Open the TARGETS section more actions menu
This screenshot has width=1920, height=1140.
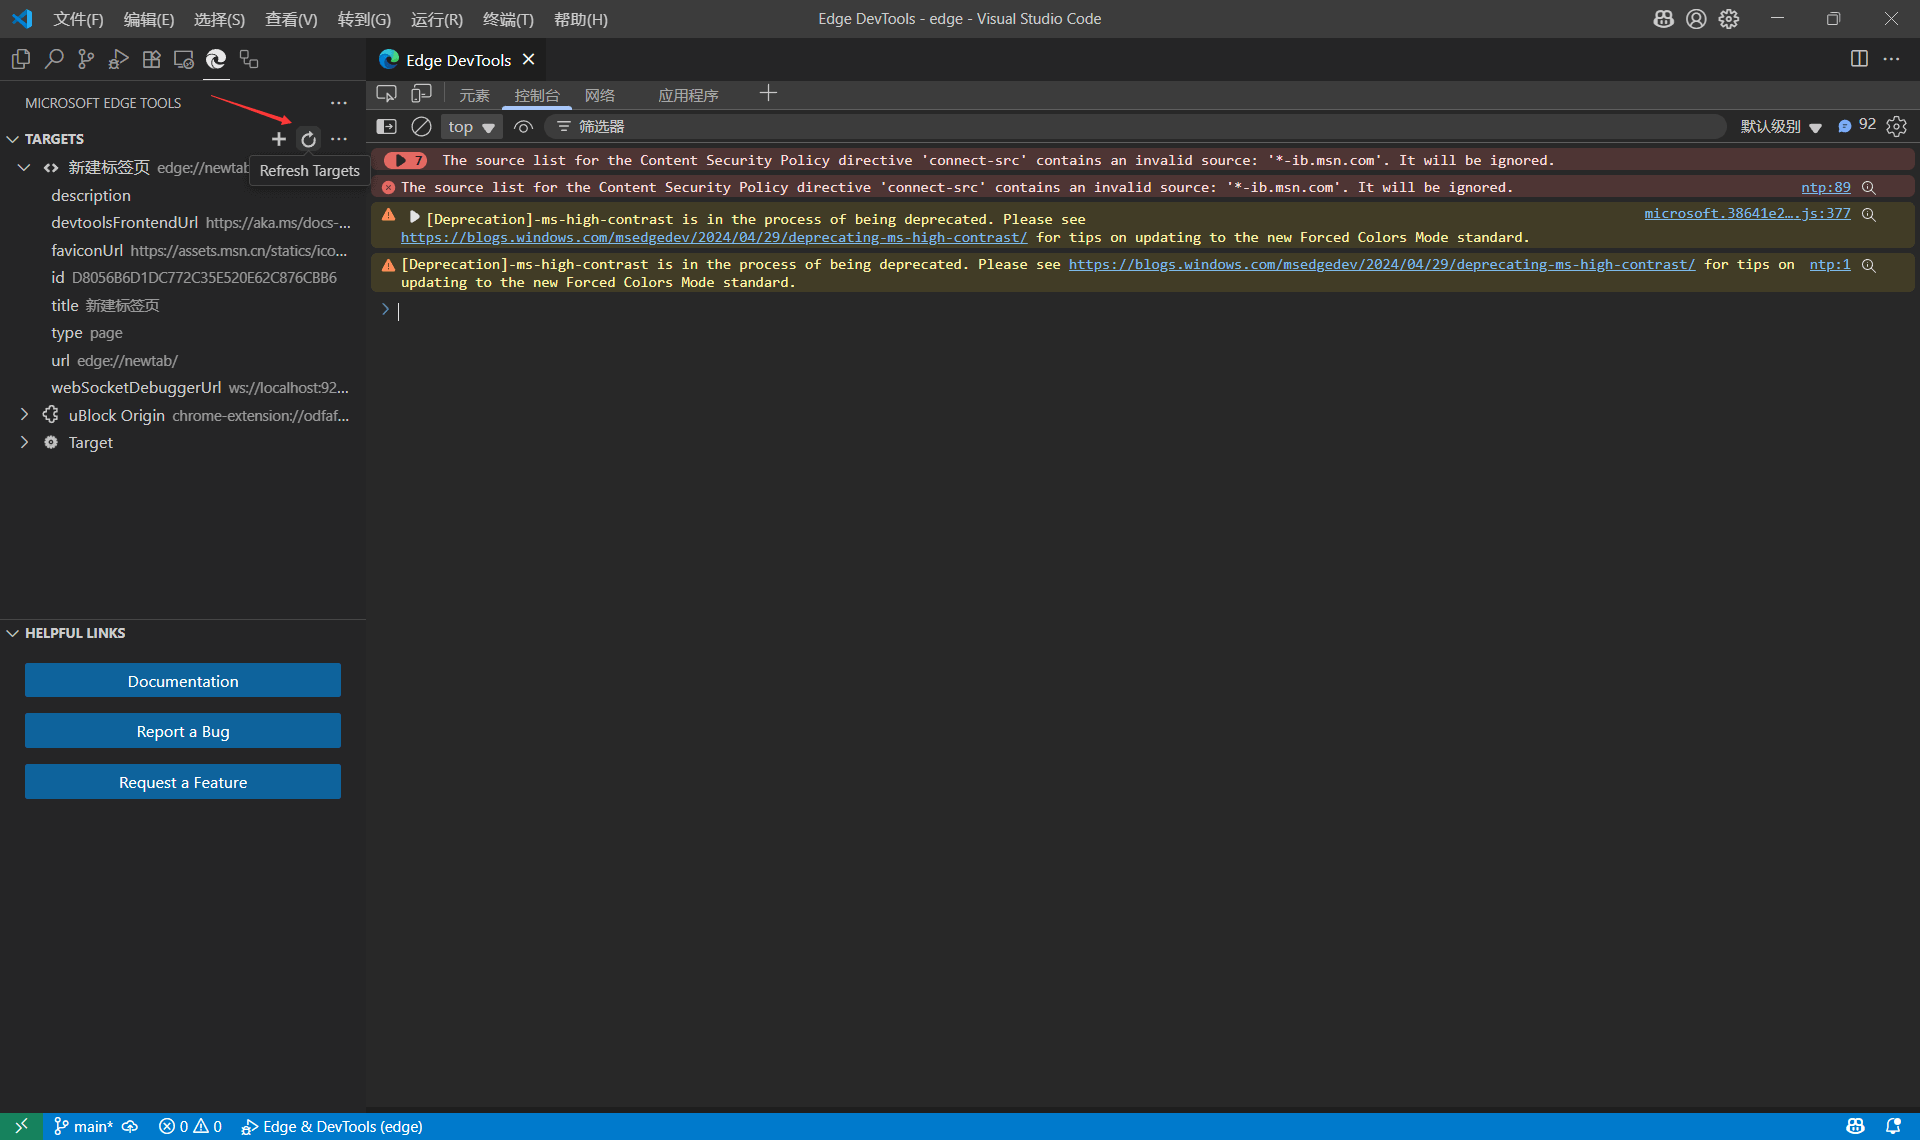click(x=339, y=139)
